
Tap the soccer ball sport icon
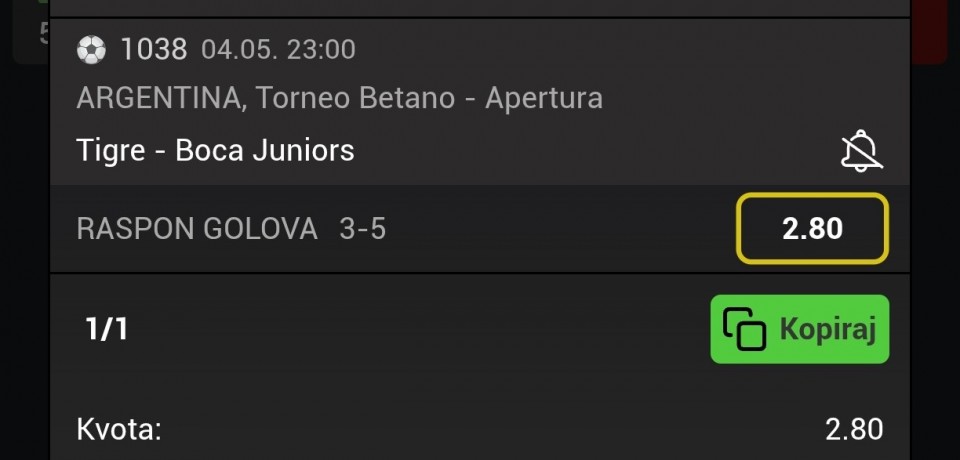91,49
